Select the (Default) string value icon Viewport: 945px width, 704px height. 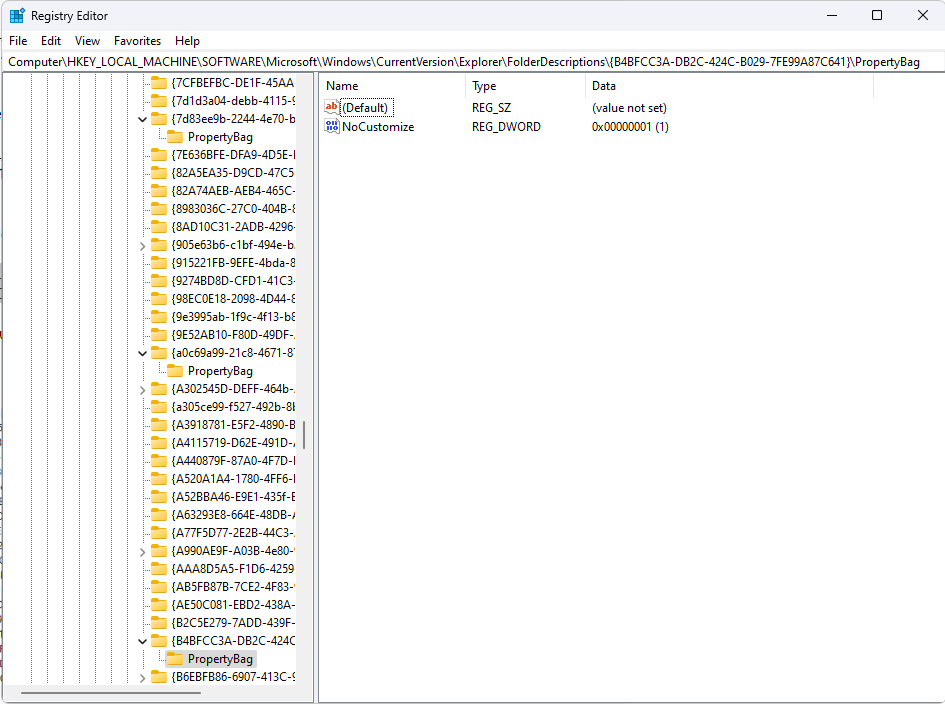pyautogui.click(x=331, y=108)
